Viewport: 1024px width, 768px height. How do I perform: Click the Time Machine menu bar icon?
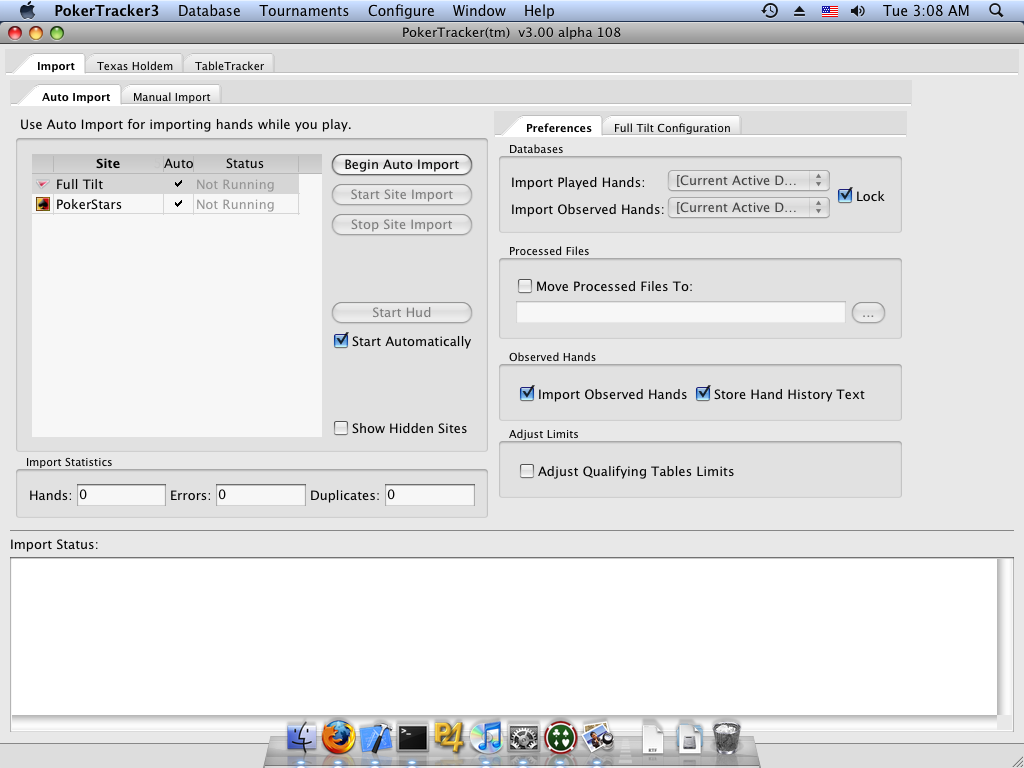(x=770, y=10)
